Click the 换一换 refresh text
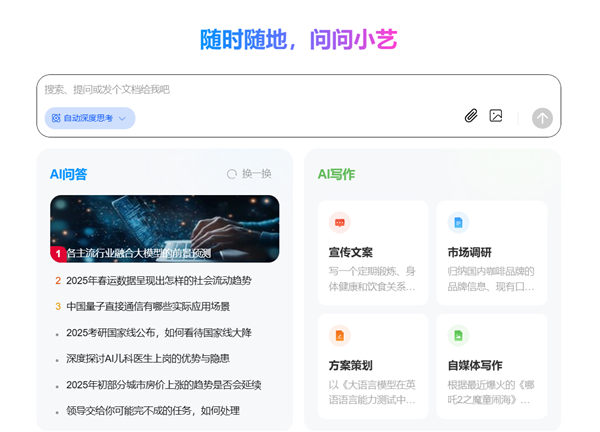Viewport: 600px width, 432px height. click(257, 174)
